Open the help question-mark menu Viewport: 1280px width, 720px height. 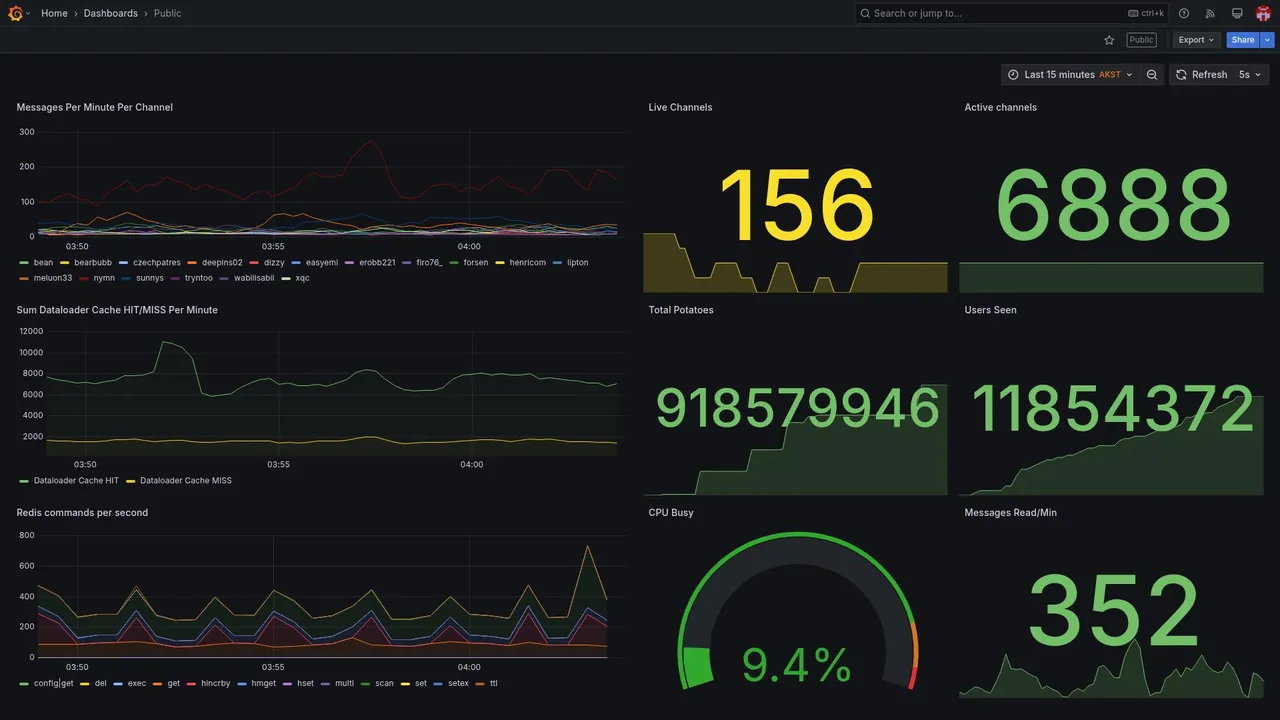click(1184, 13)
